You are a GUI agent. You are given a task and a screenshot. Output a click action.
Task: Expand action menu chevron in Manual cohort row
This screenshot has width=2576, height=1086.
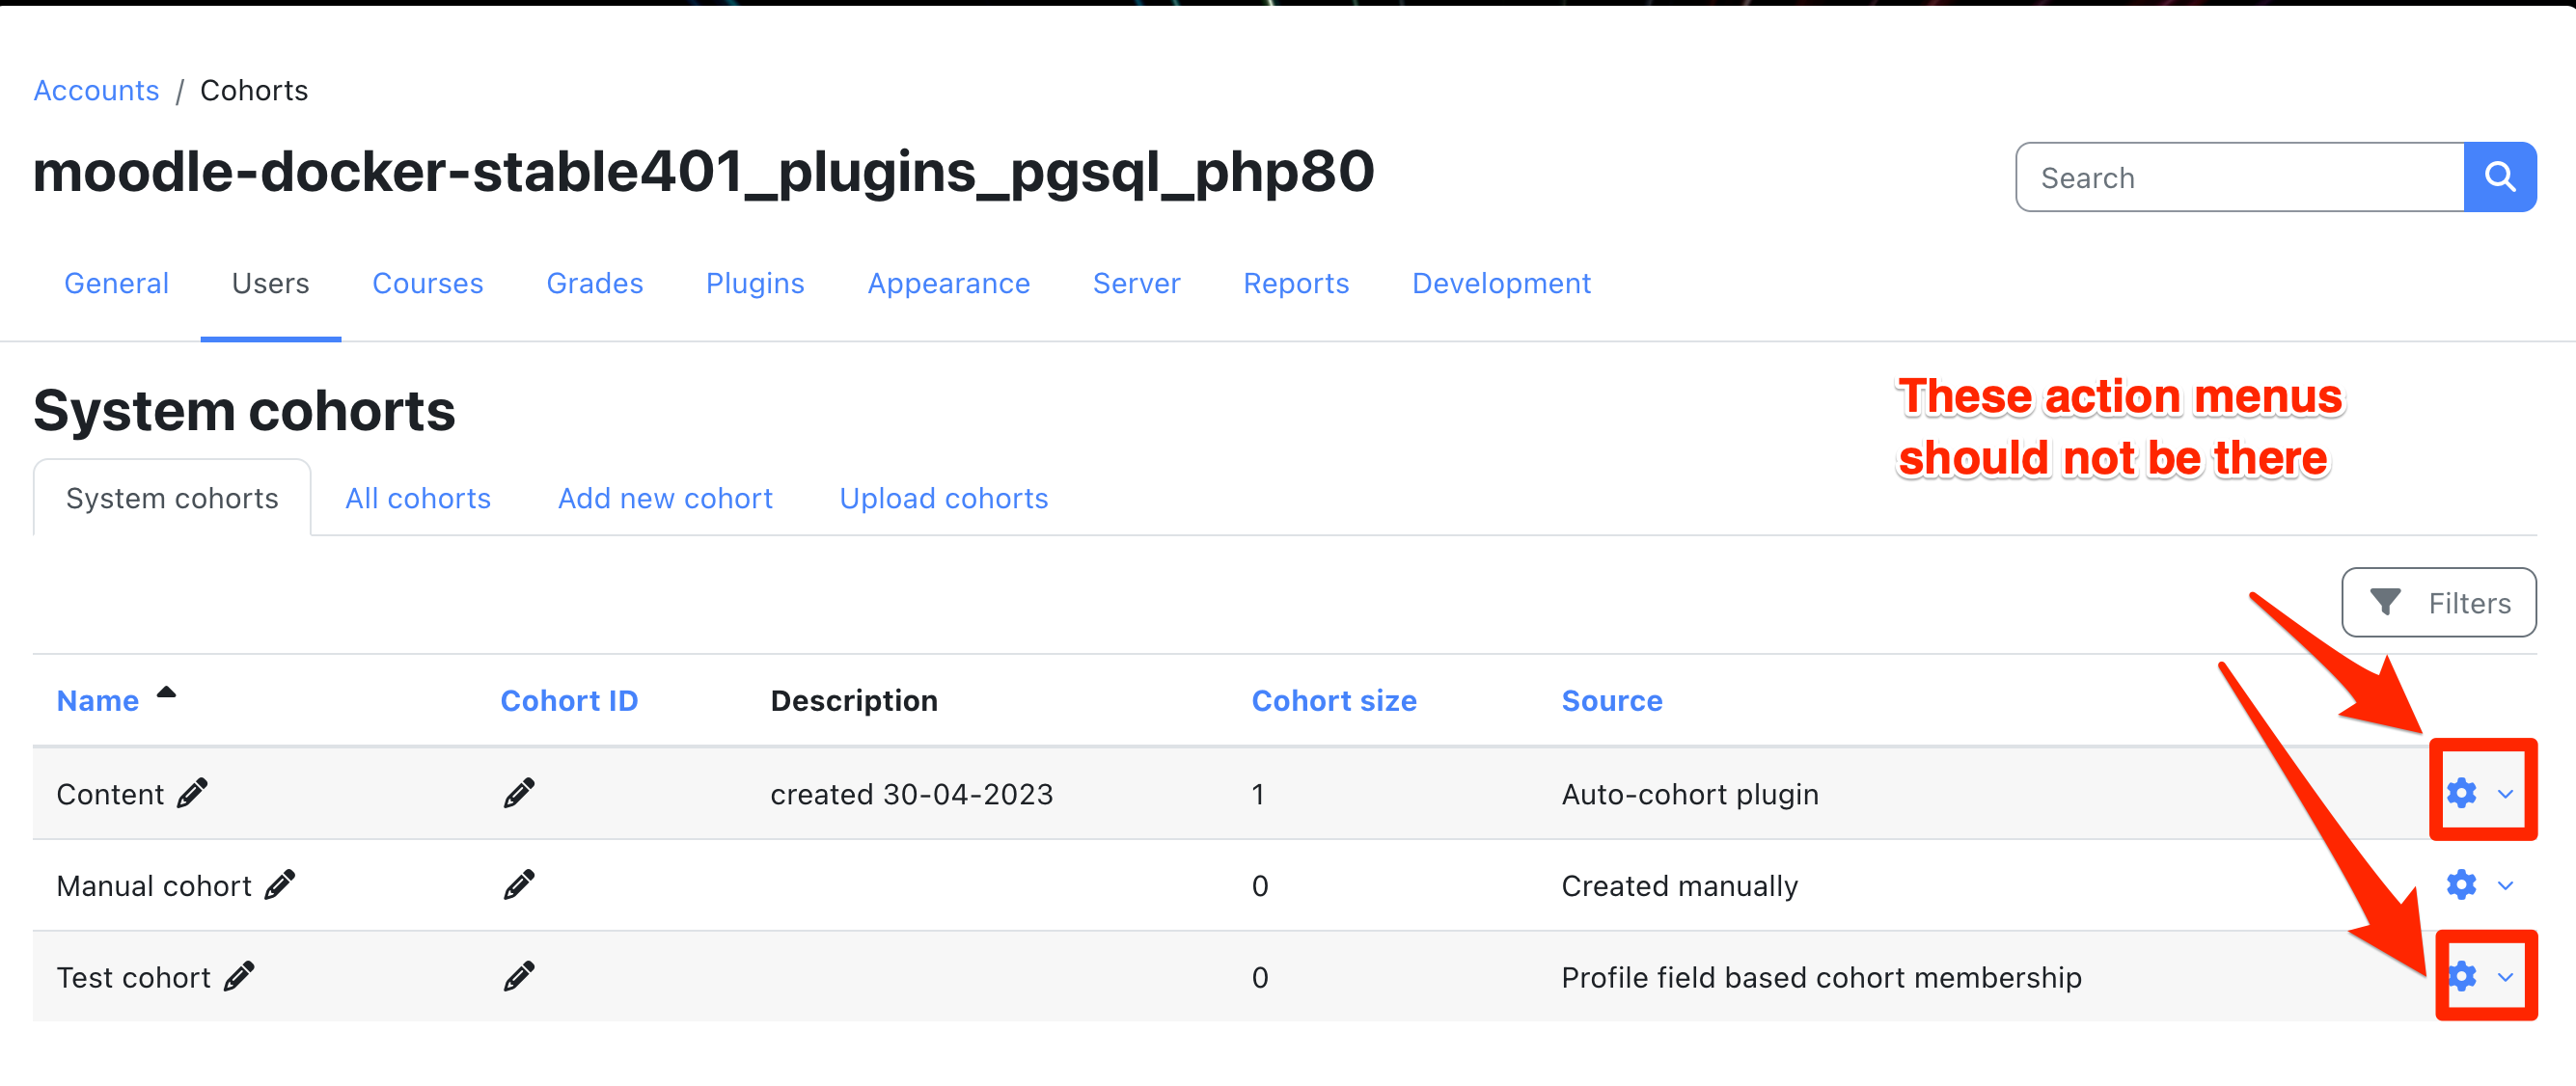(x=2505, y=886)
